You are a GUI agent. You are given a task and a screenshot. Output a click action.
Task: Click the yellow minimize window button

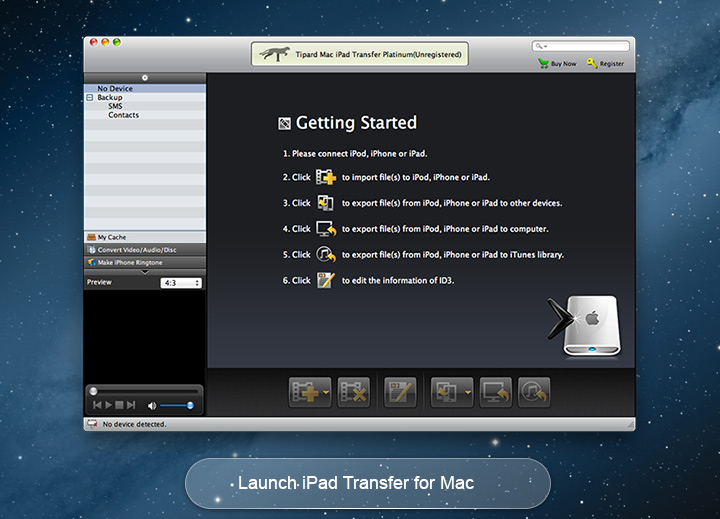click(x=105, y=42)
